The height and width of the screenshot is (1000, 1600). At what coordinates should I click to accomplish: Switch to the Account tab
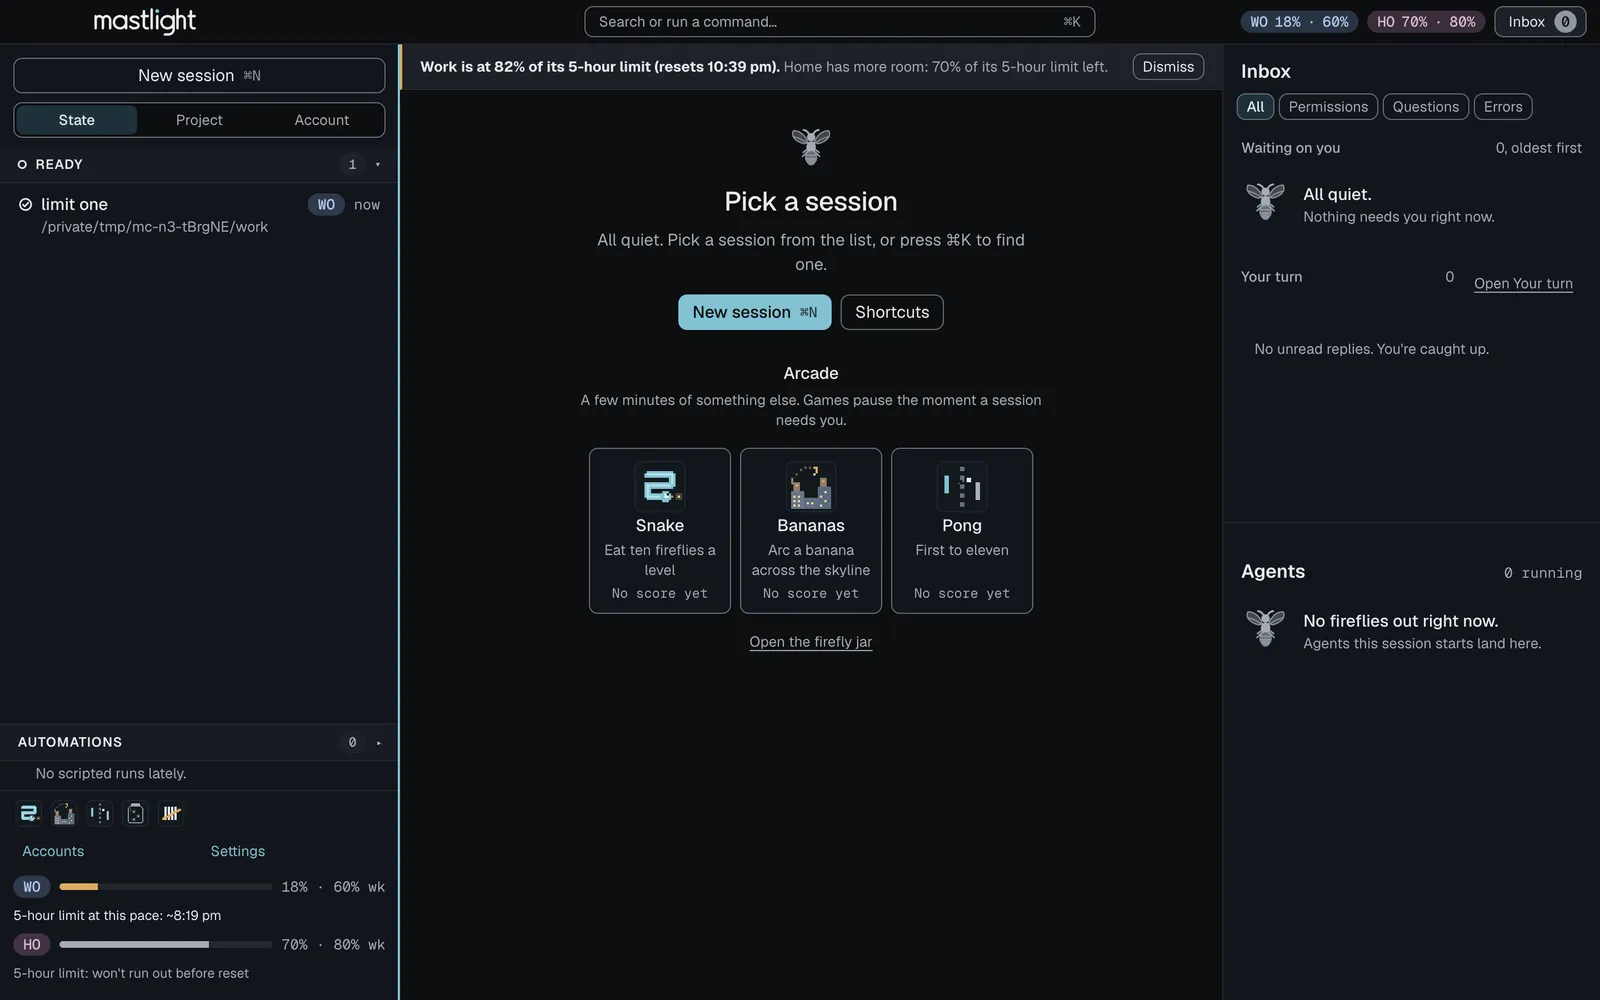click(x=322, y=120)
